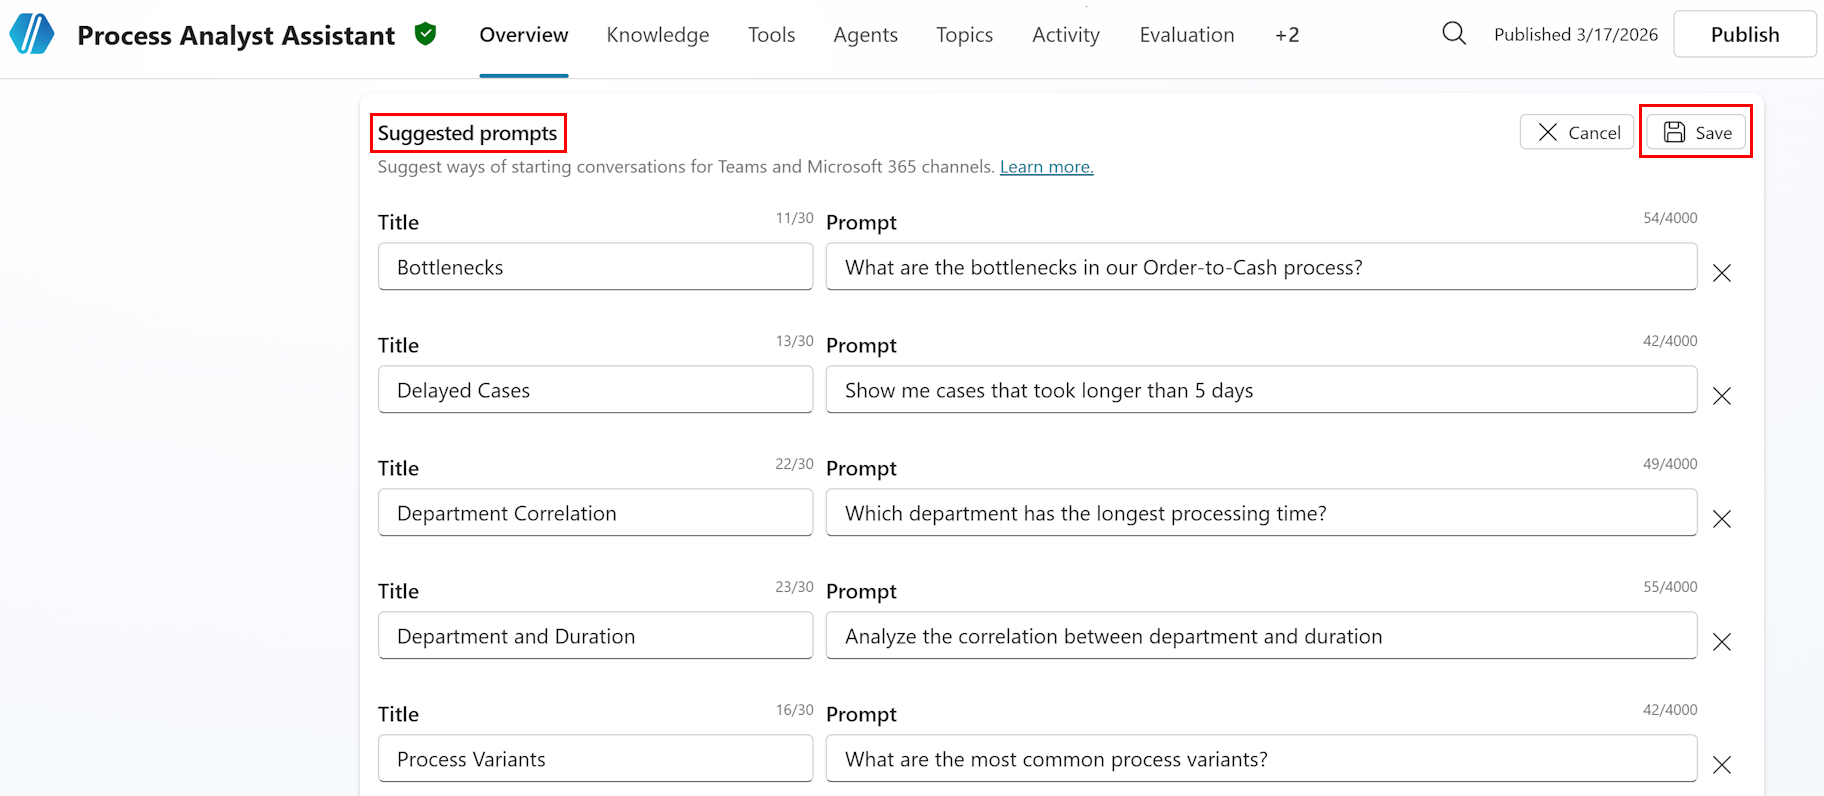This screenshot has height=796, width=1824.
Task: Delete the Department Correlation prompt row
Action: point(1722,518)
